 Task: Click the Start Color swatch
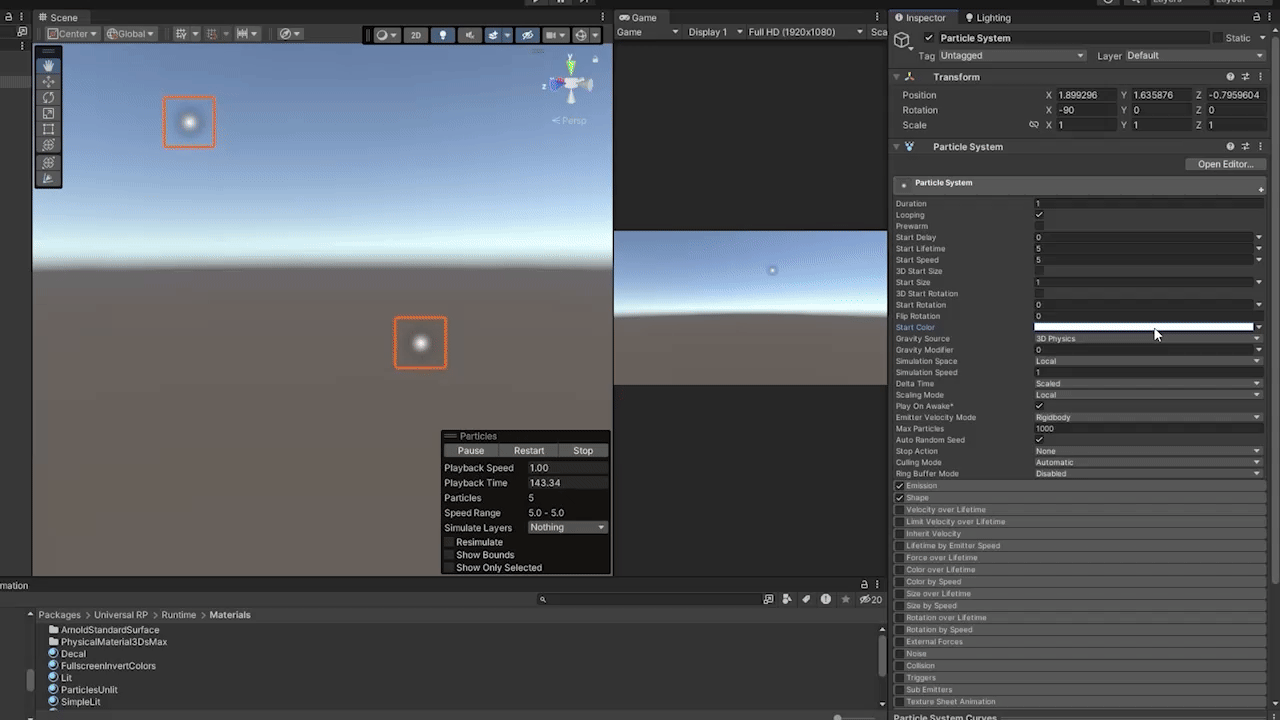[1142, 327]
